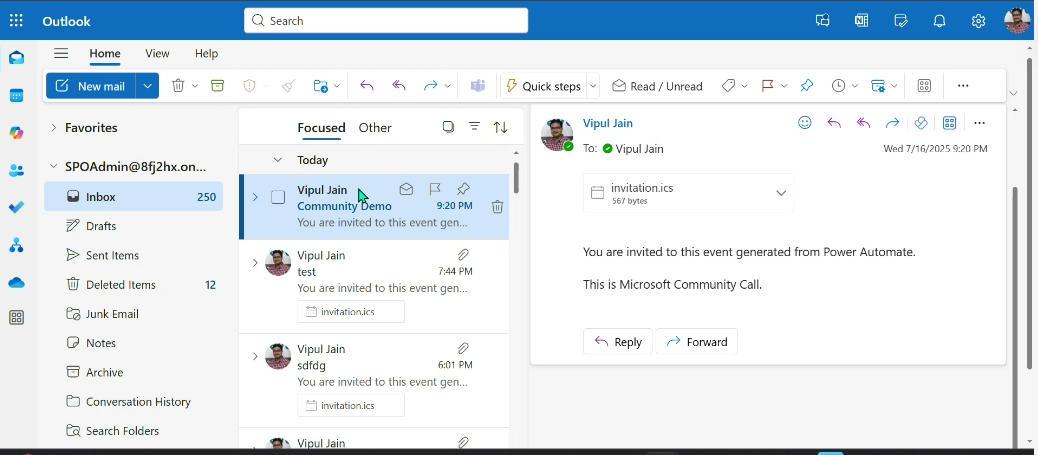The height and width of the screenshot is (455, 1038).
Task: Open the View ribbon tab
Action: 157,54
